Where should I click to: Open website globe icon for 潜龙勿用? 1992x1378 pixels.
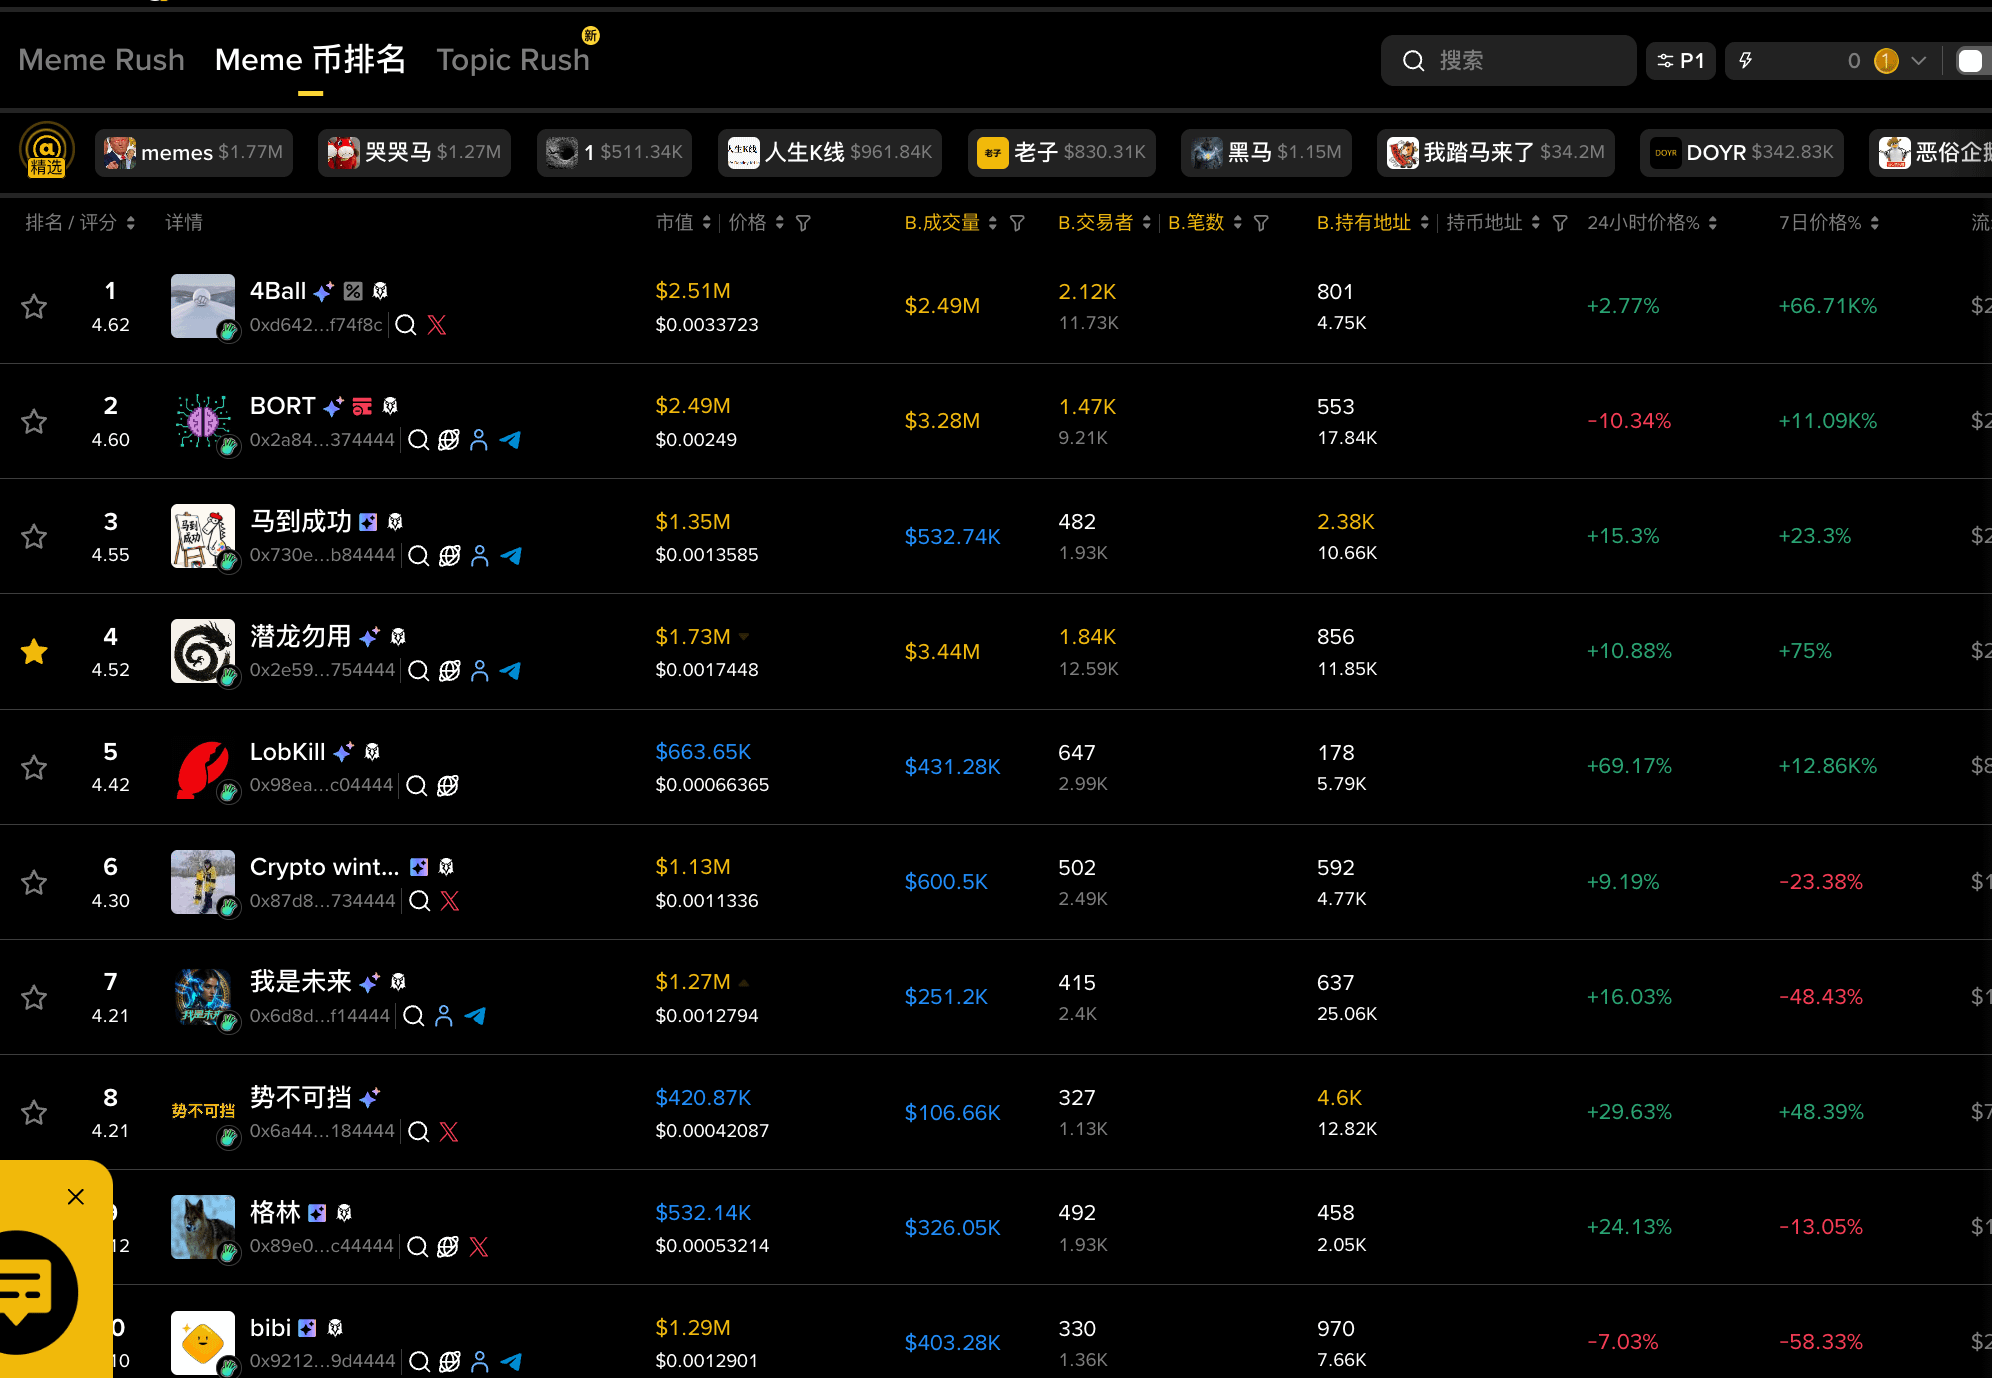450,671
